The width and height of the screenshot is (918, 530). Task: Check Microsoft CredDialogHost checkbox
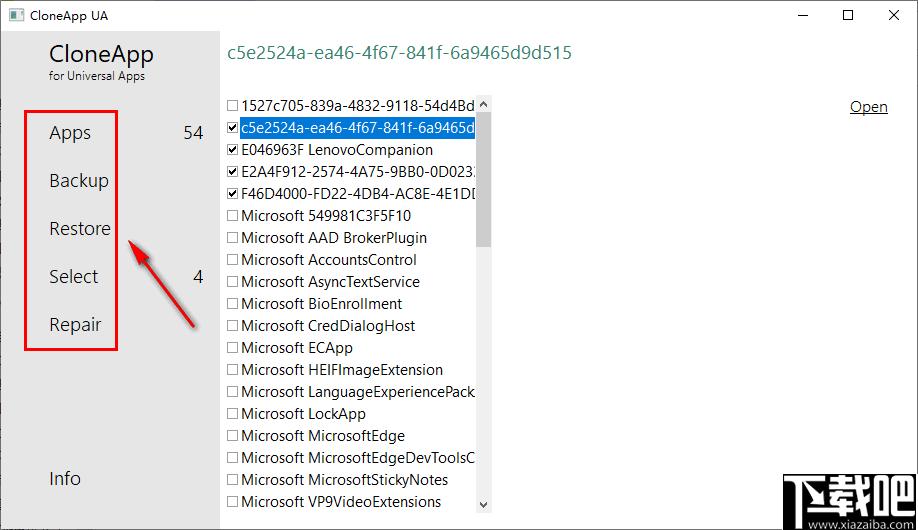pyautogui.click(x=232, y=326)
